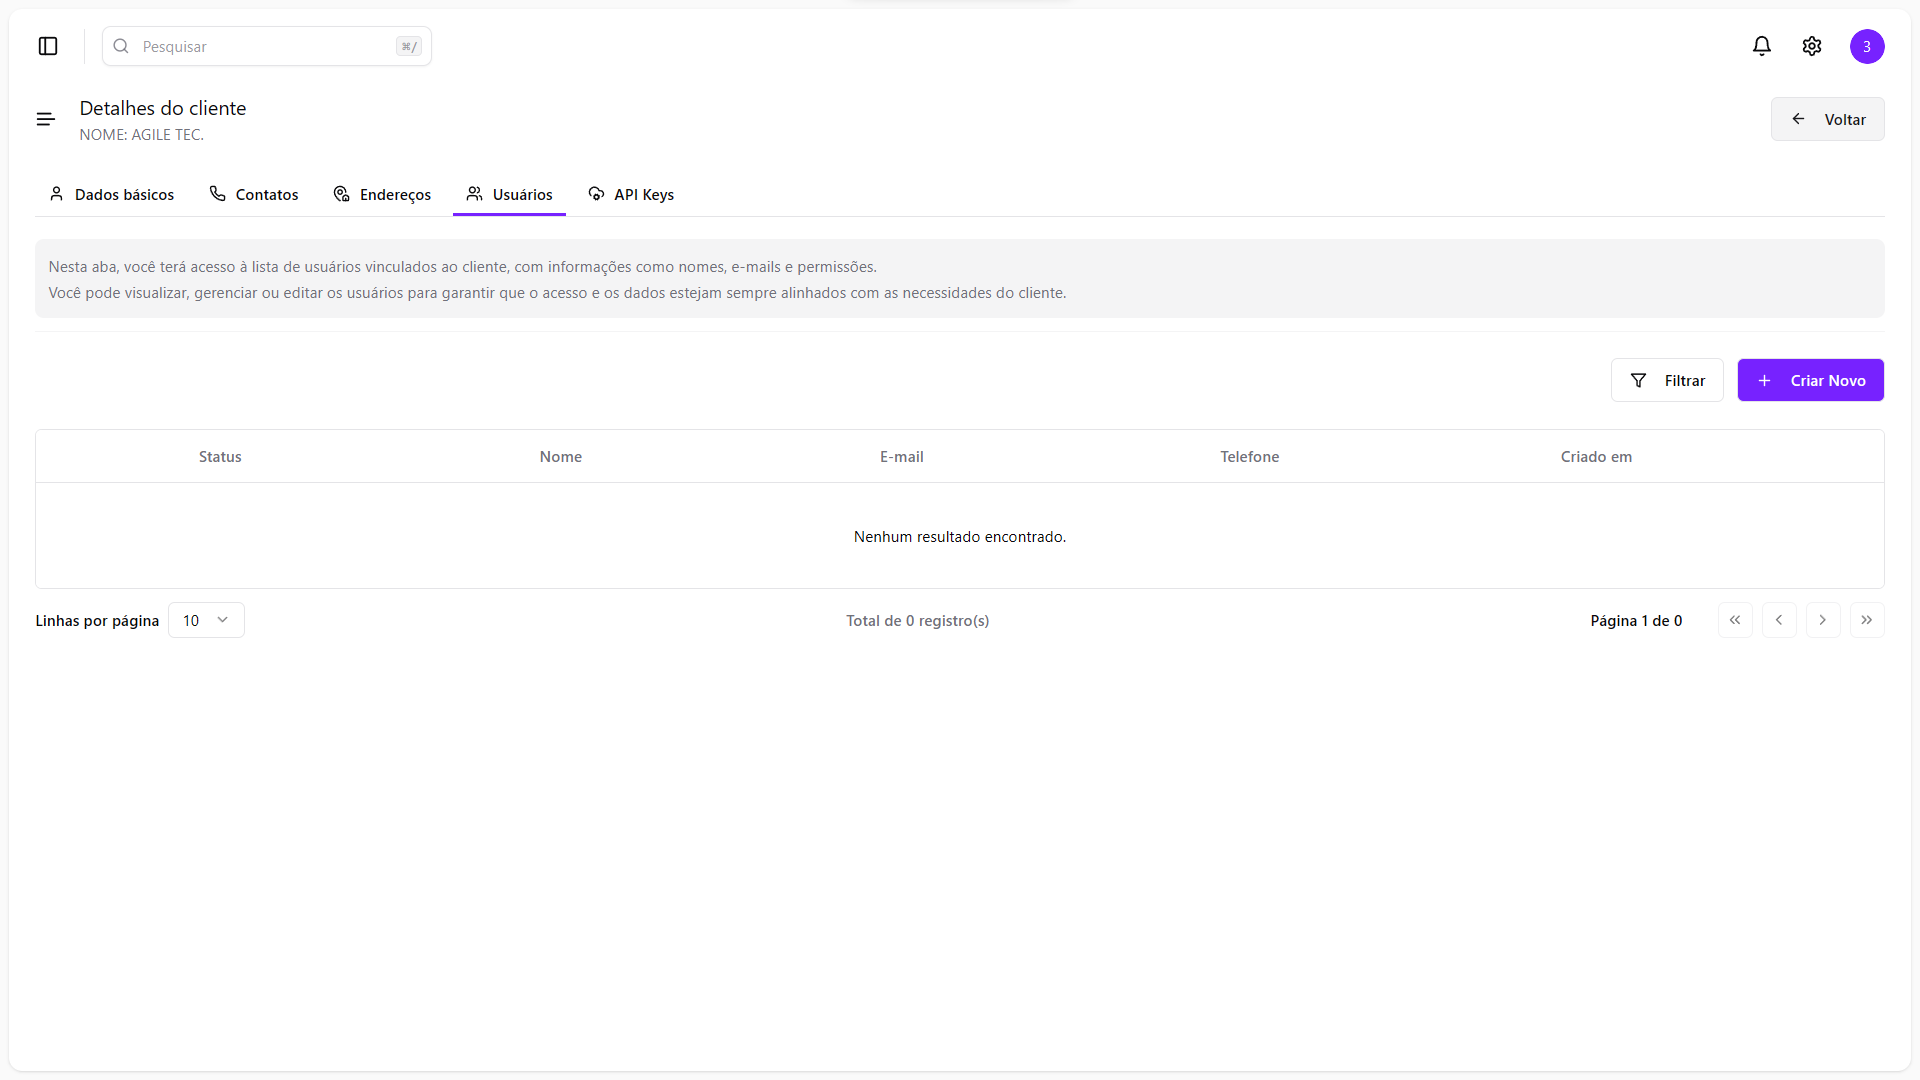The height and width of the screenshot is (1080, 1920).
Task: Toggle the sidebar panel icon
Action: (x=48, y=46)
